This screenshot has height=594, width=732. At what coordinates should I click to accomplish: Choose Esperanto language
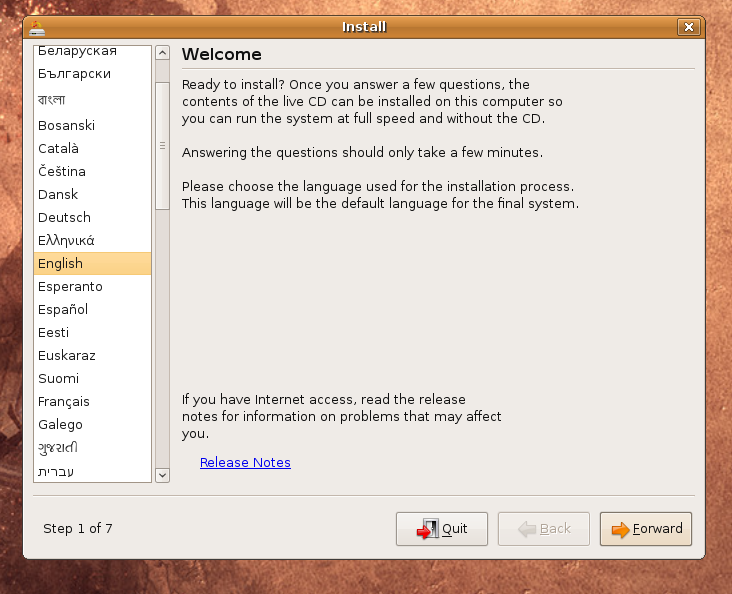pos(92,286)
